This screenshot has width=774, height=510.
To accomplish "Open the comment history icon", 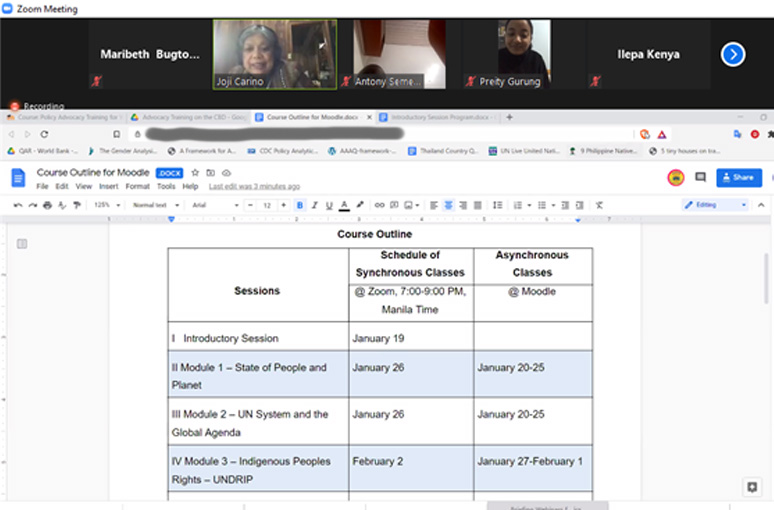I will tap(700, 177).
